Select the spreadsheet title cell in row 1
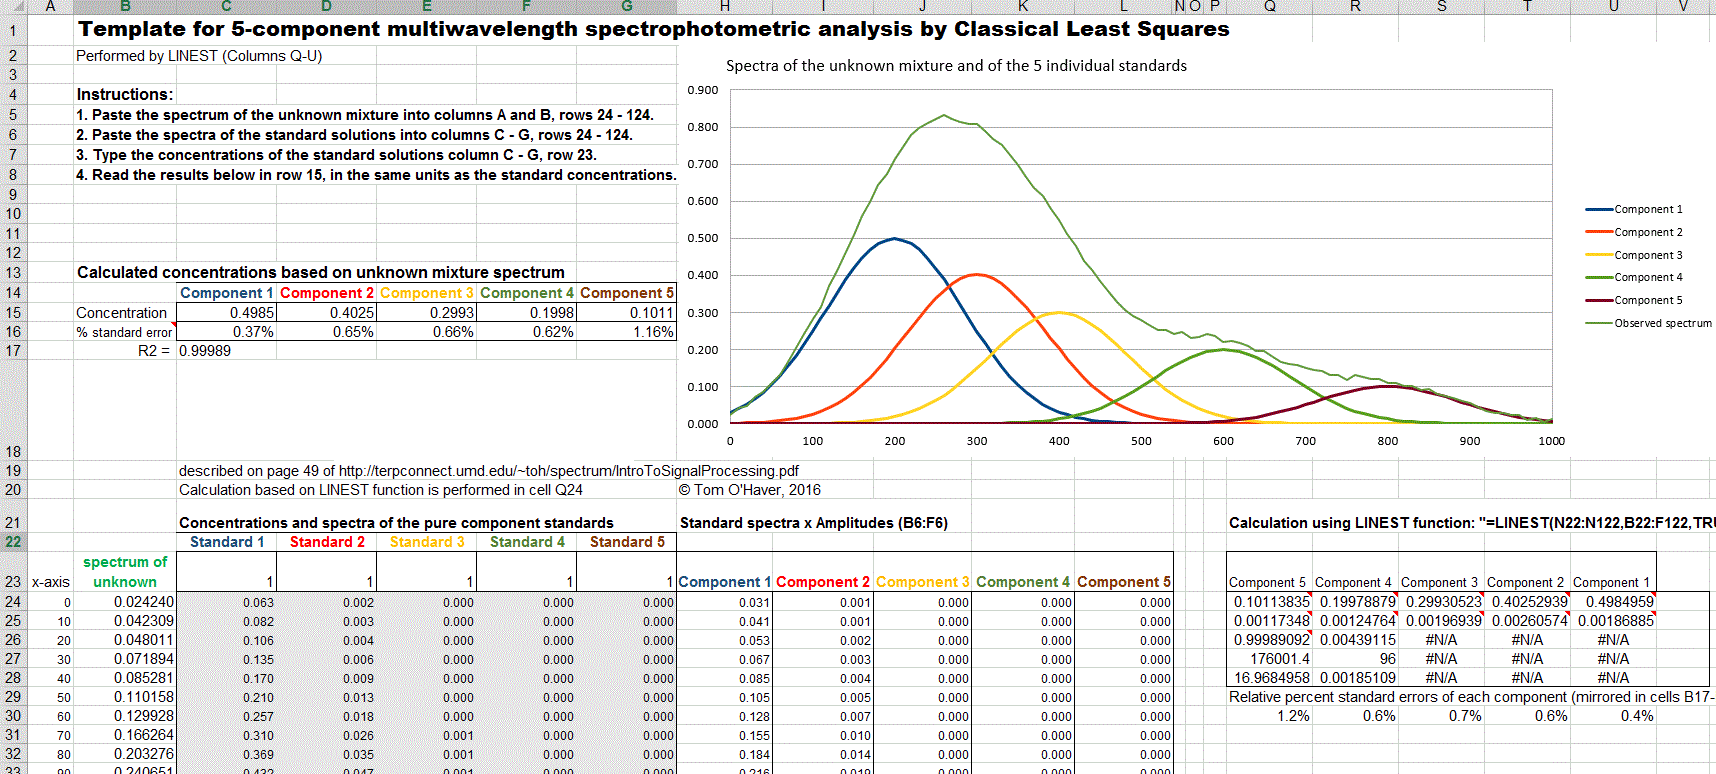The height and width of the screenshot is (774, 1716). [x=653, y=29]
